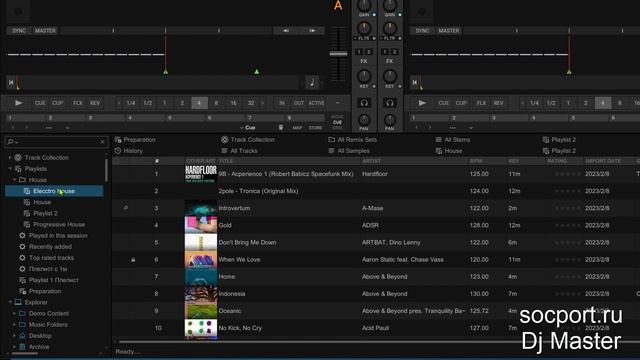Image resolution: width=640 pixels, height=360 pixels.
Task: Click the deck A volume fader
Action: pyautogui.click(x=338, y=53)
